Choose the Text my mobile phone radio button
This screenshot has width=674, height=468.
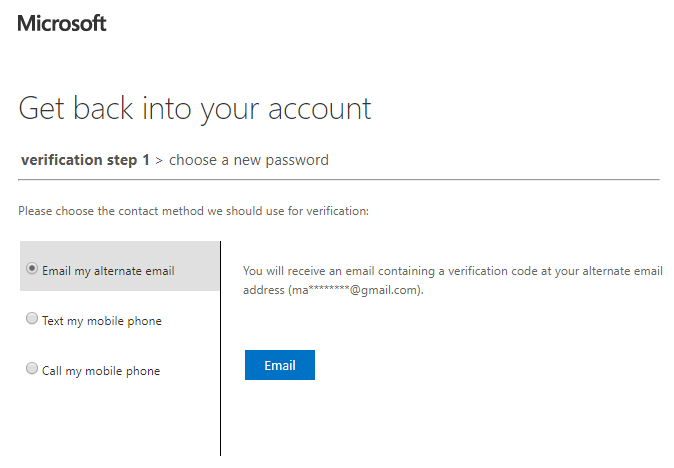[33, 319]
